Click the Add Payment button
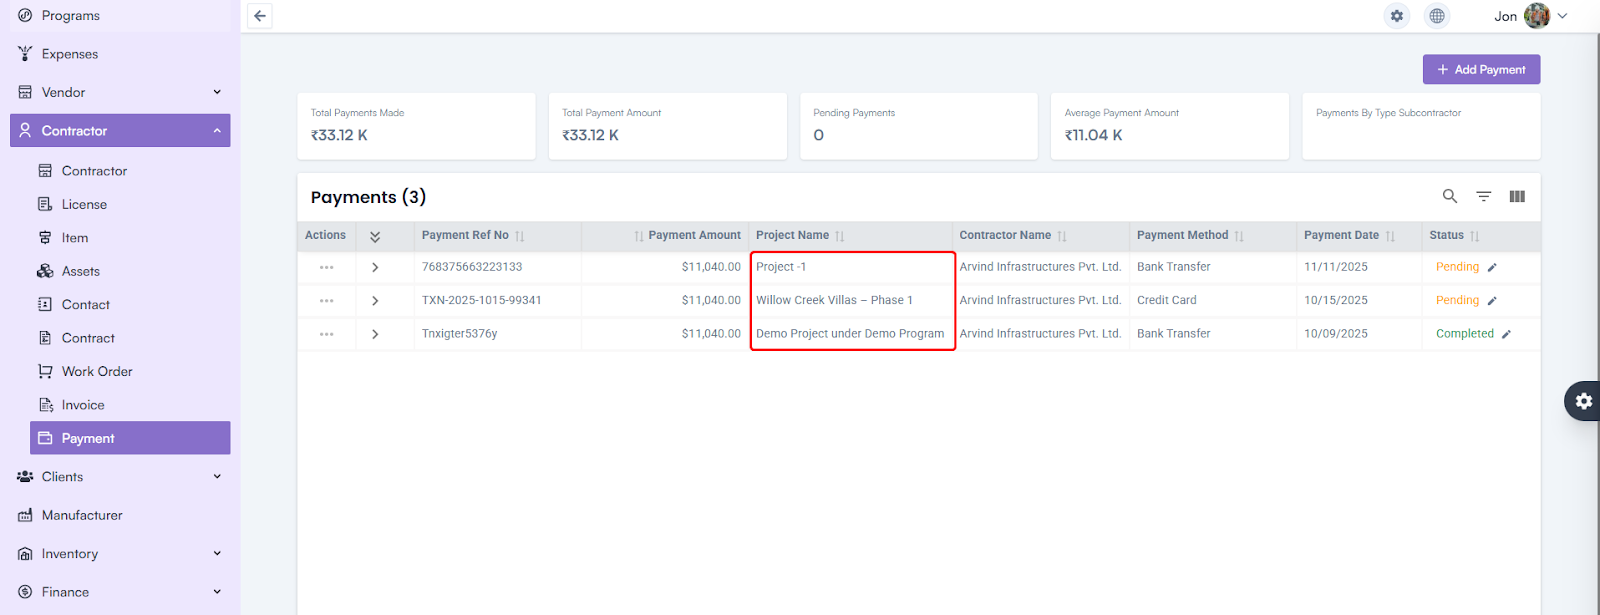This screenshot has width=1600, height=615. tap(1481, 69)
